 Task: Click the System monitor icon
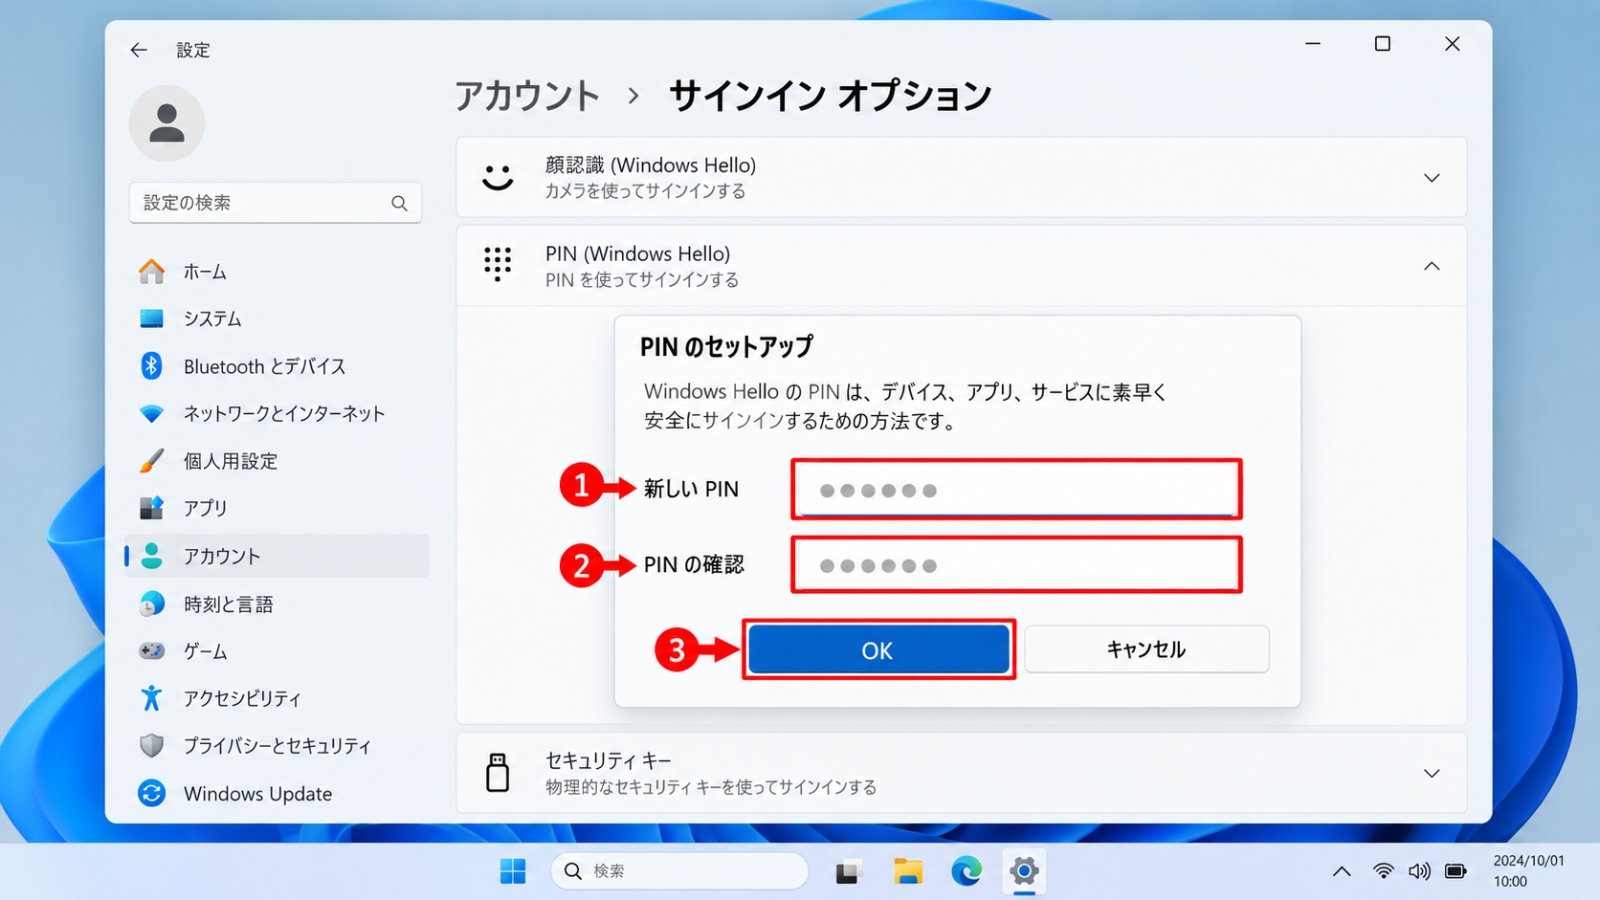[x=152, y=318]
